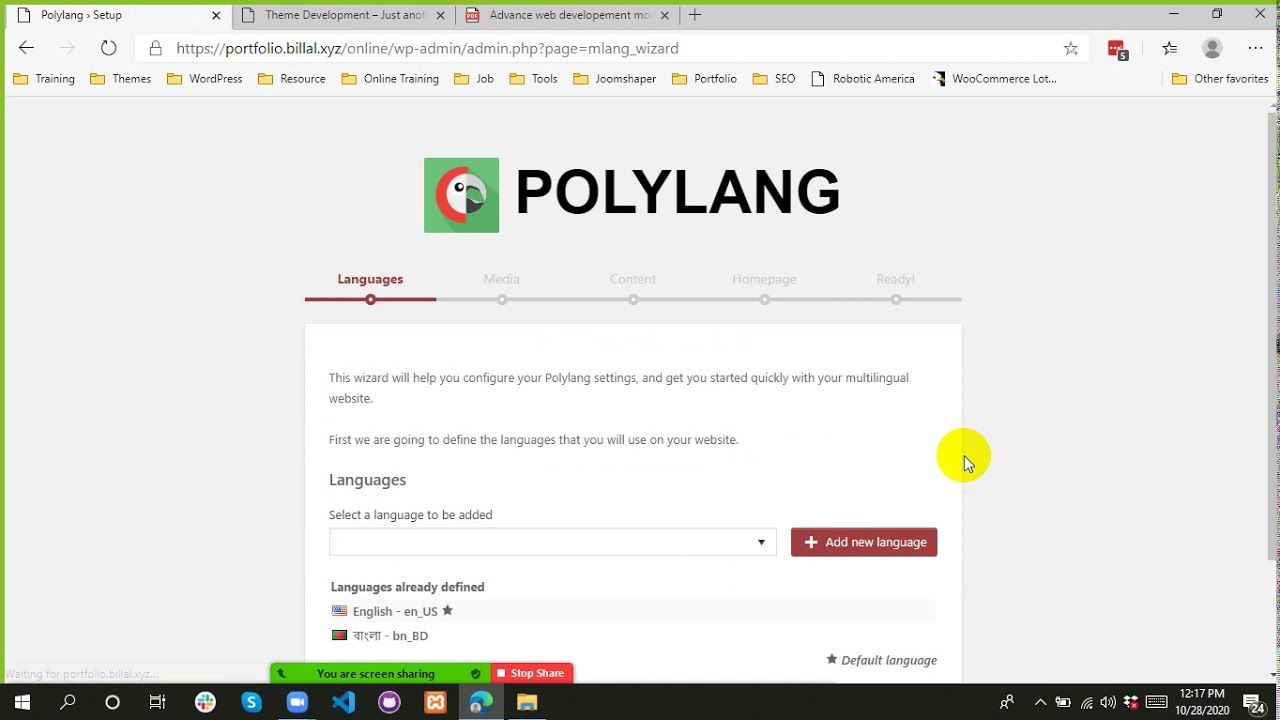
Task: Switch to Microsoft Edge in the taskbar
Action: (x=481, y=702)
